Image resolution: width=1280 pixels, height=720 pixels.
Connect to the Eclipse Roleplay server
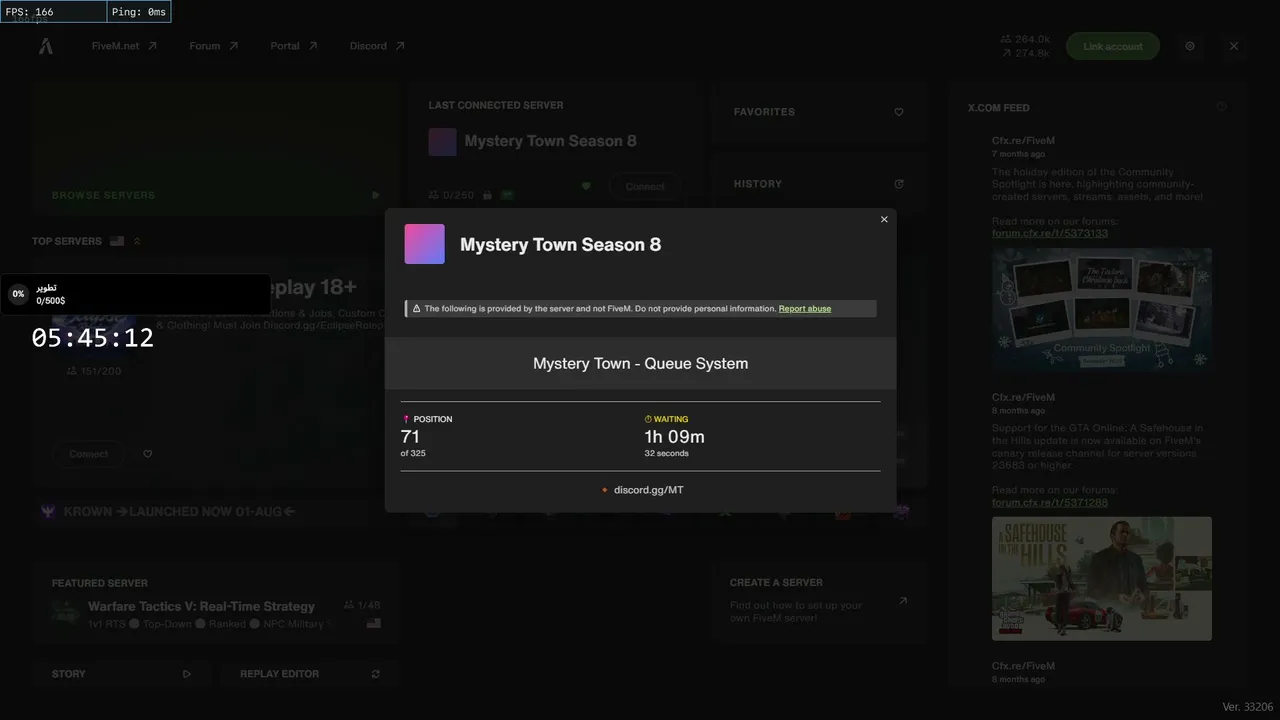coord(89,454)
